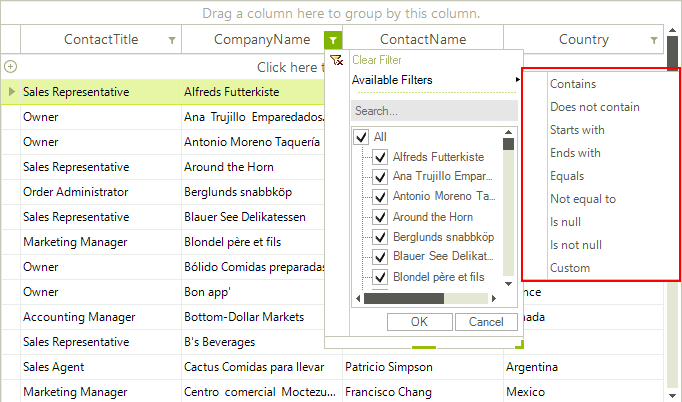Screen dimensions: 682x402
Task: Expand the Available Filters submenu arrow
Action: 518,79
